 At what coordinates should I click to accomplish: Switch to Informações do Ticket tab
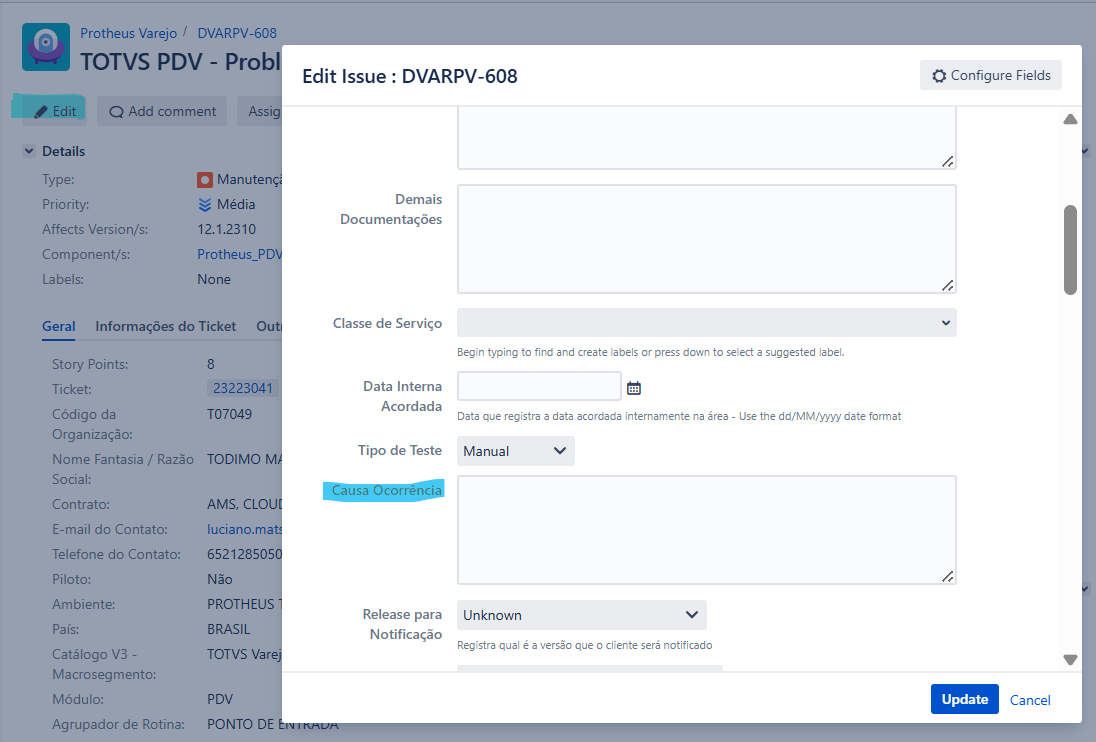click(x=166, y=326)
